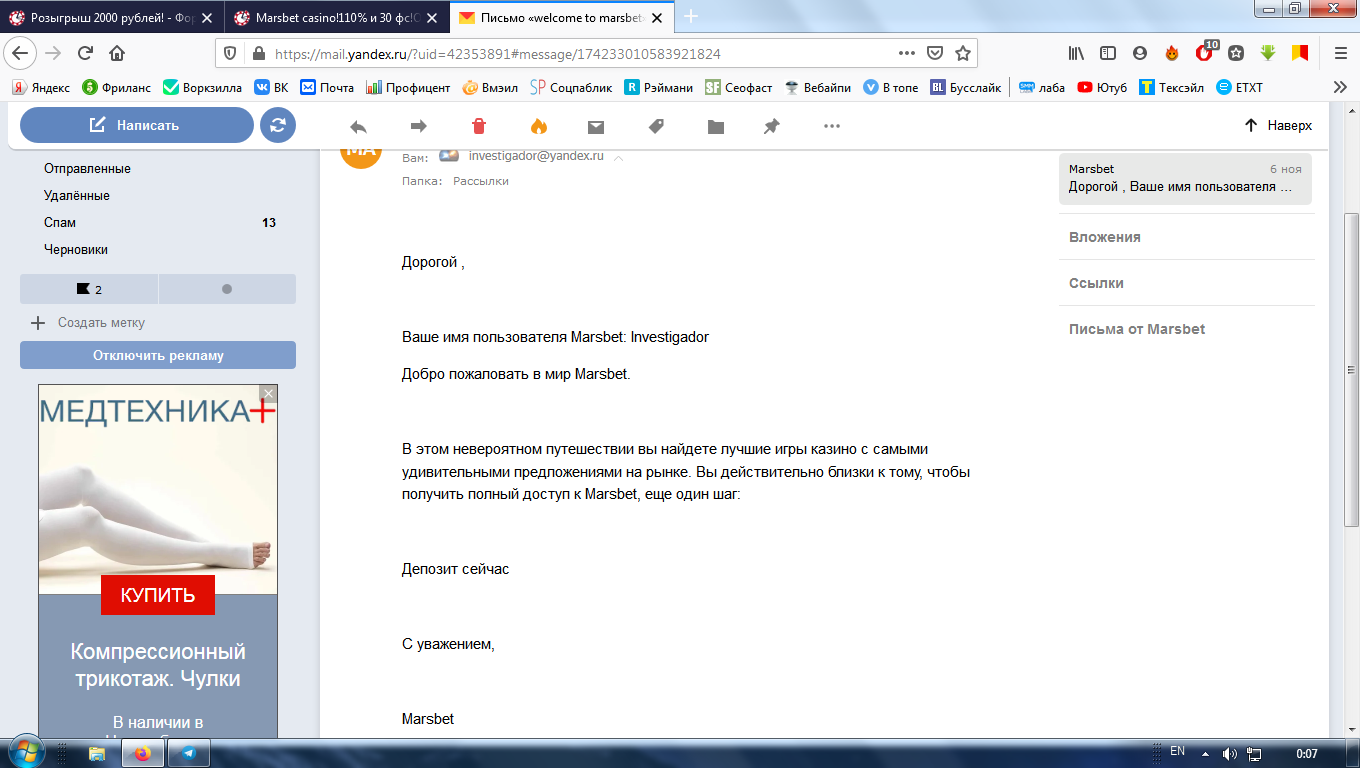Mark the message as spam with the flame icon
Image resolution: width=1360 pixels, height=768 pixels.
[538, 126]
